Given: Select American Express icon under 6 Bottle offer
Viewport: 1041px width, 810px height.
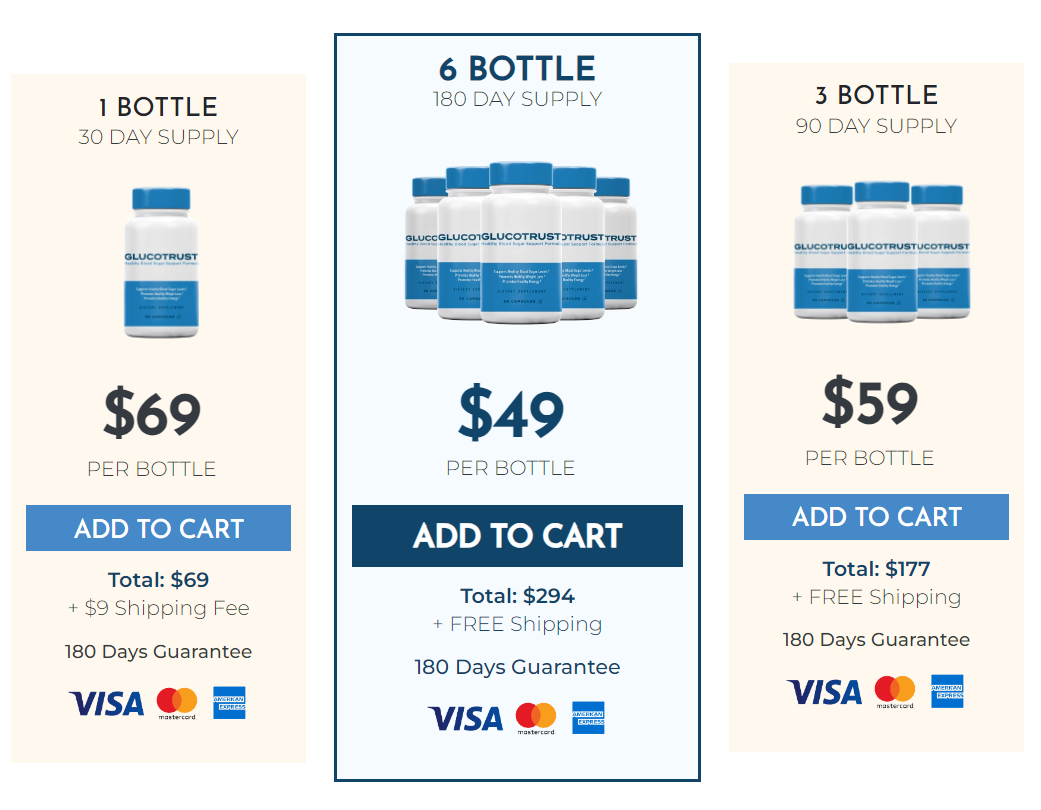Looking at the screenshot, I should click(x=588, y=718).
